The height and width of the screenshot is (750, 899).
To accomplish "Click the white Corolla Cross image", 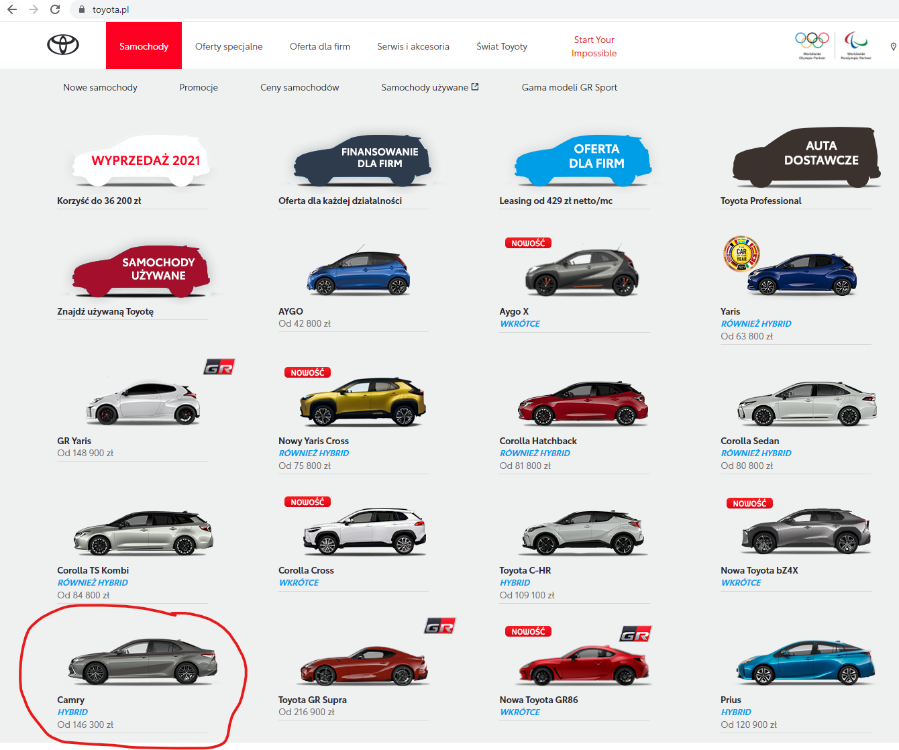I will (x=365, y=530).
